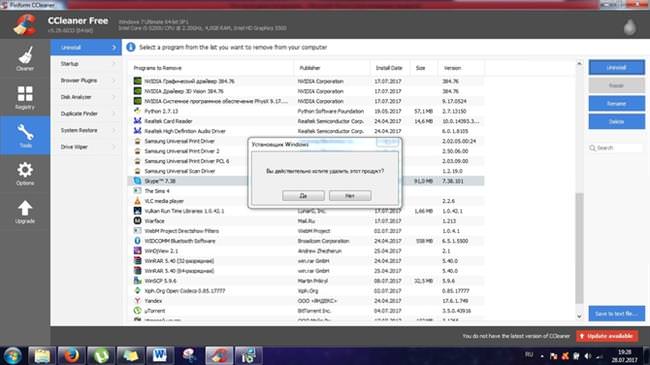Open file explorer from the taskbar
This screenshot has height=365, width=650.
41,356
